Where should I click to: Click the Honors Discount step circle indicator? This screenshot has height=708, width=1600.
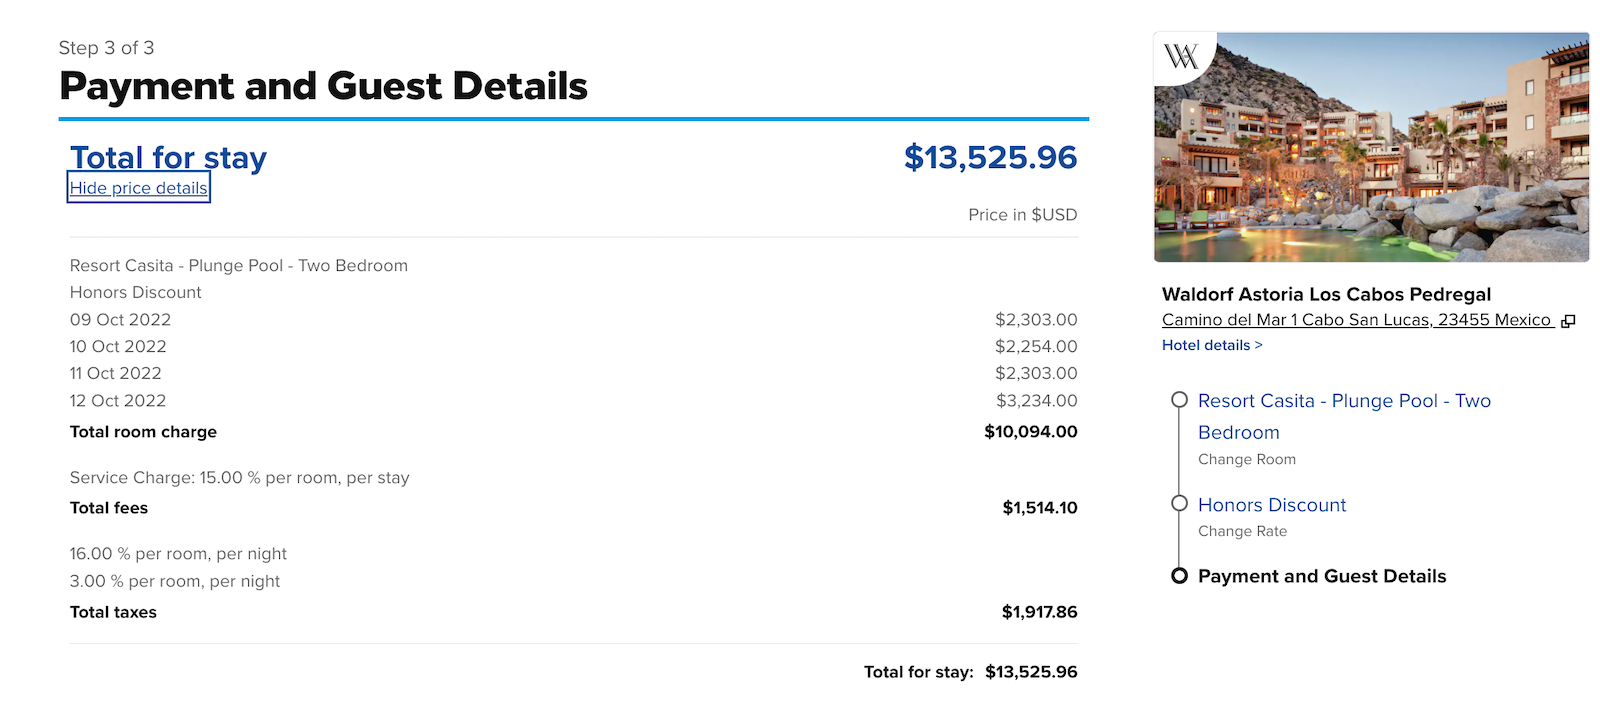tap(1180, 505)
